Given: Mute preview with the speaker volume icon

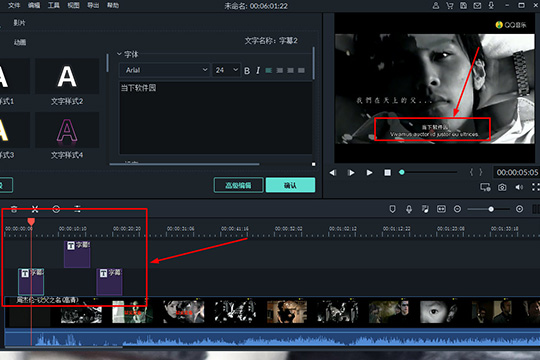Looking at the screenshot, I should 519,187.
